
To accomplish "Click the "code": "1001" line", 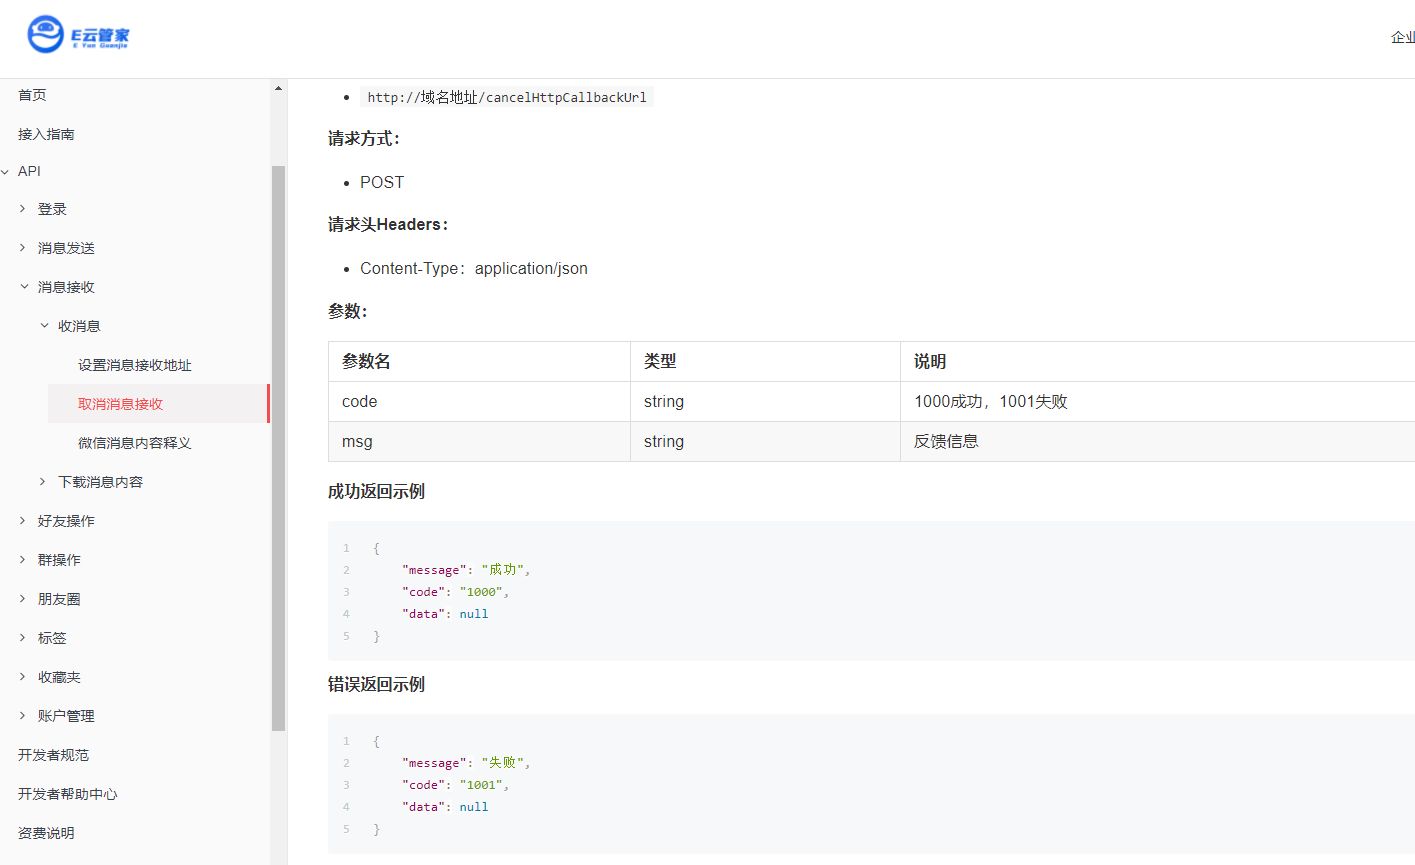I will (456, 785).
